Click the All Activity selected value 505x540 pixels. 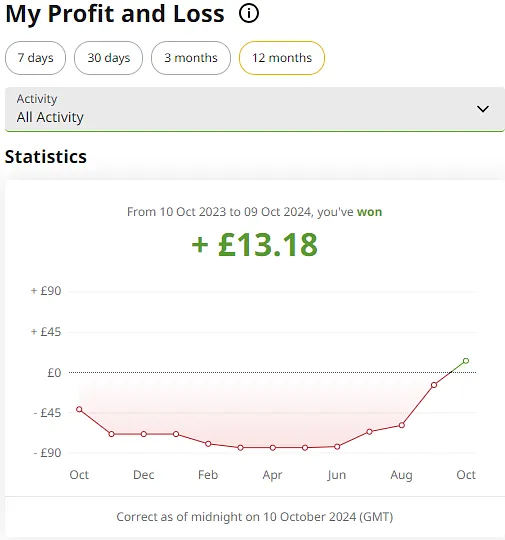(x=50, y=117)
